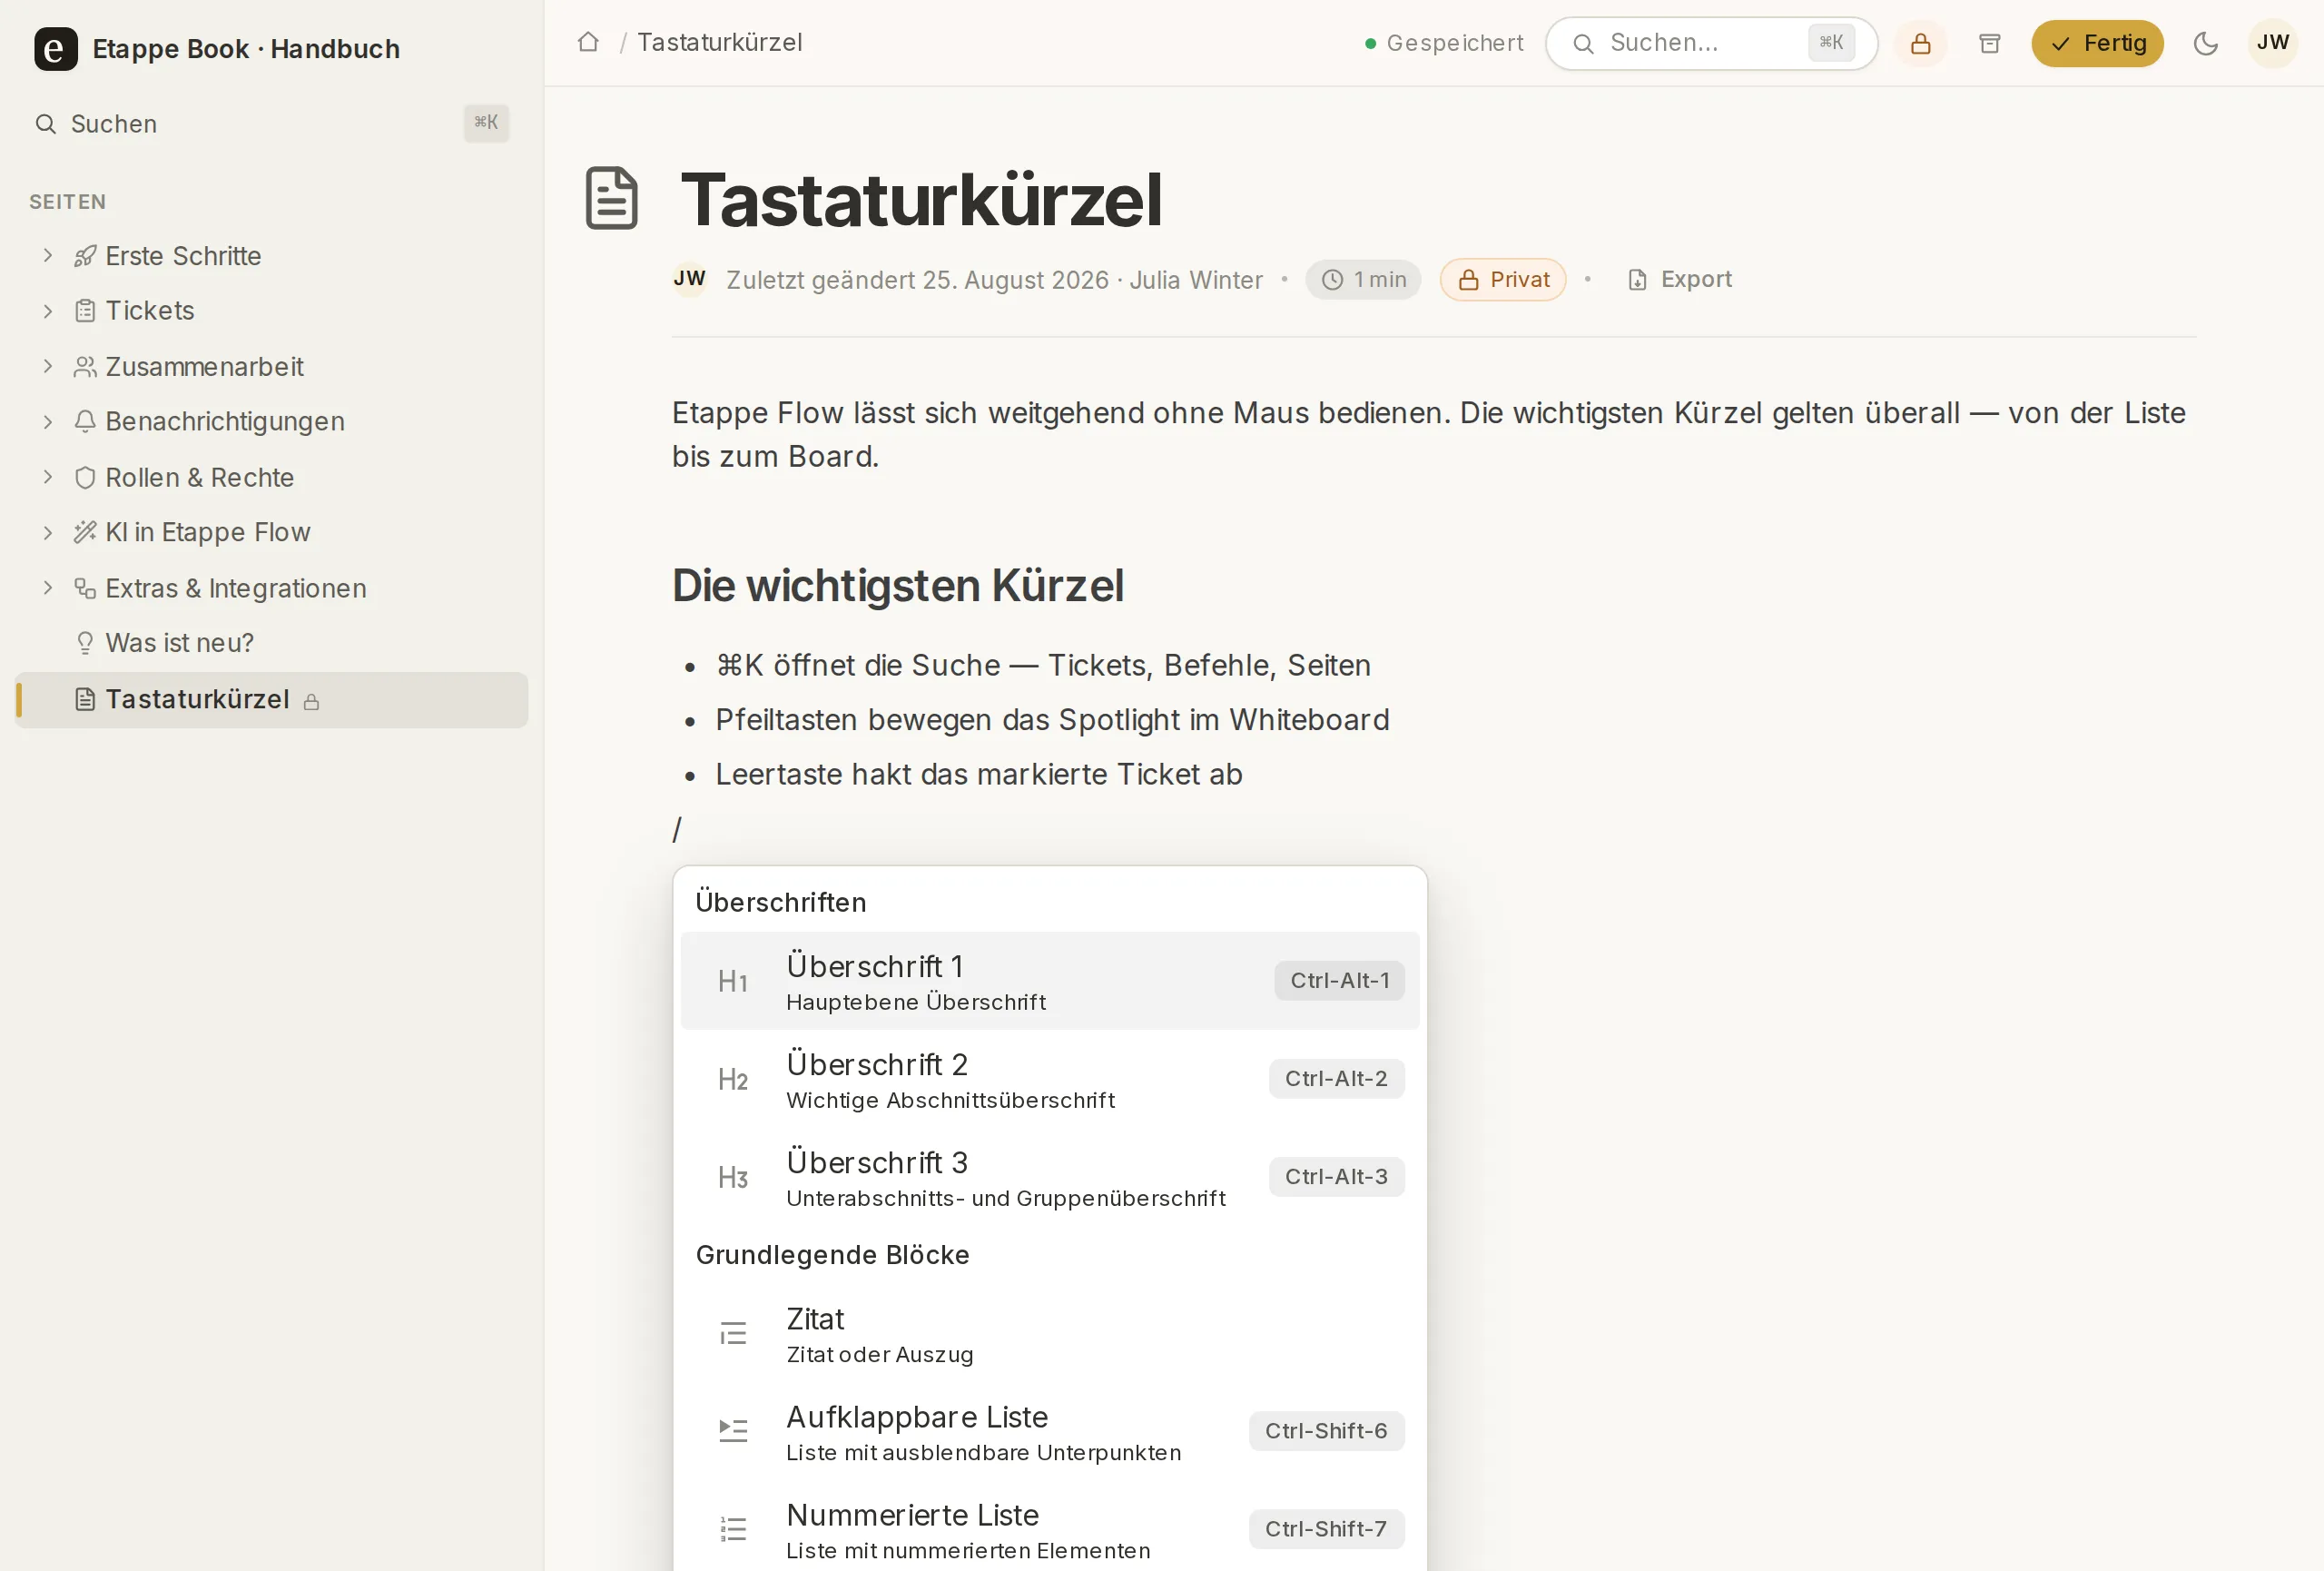2324x1571 pixels.
Task: Click the Privat visibility badge
Action: pyautogui.click(x=1503, y=279)
